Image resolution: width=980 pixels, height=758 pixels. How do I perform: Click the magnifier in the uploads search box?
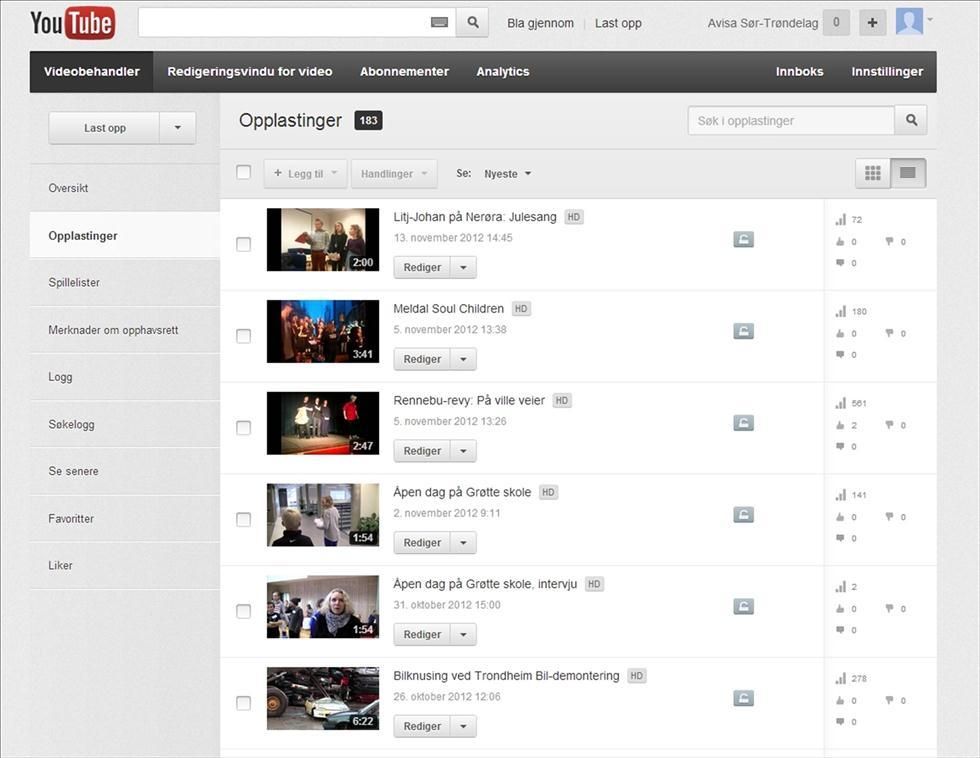pyautogui.click(x=909, y=120)
